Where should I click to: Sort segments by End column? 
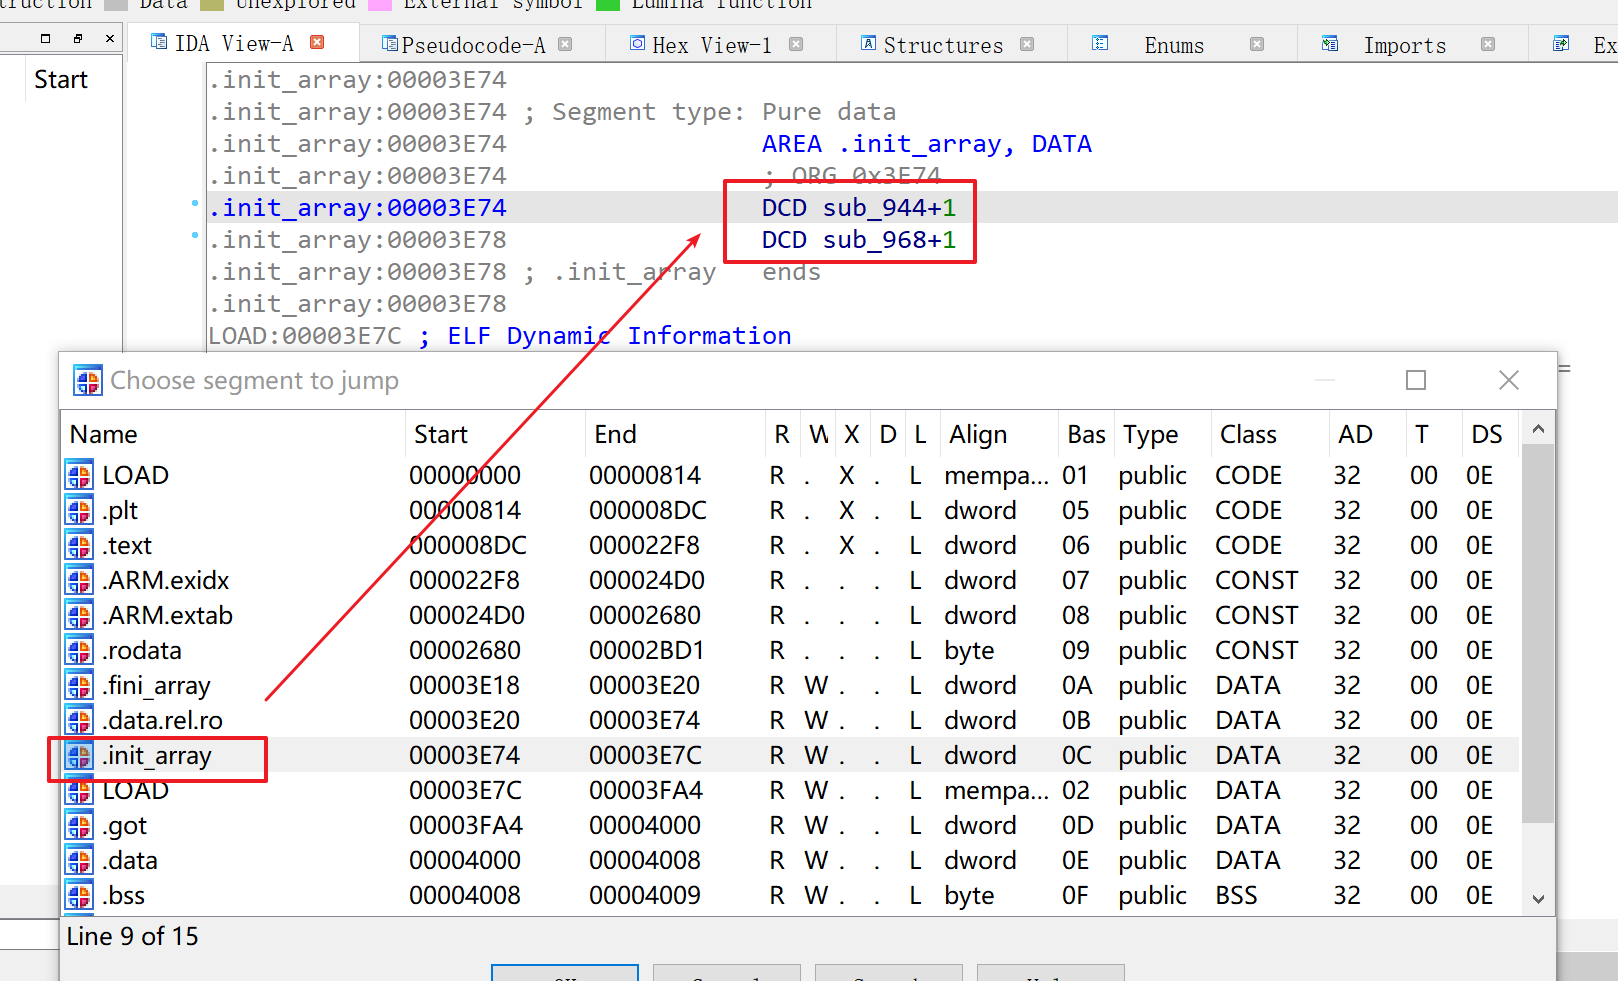[675, 434]
